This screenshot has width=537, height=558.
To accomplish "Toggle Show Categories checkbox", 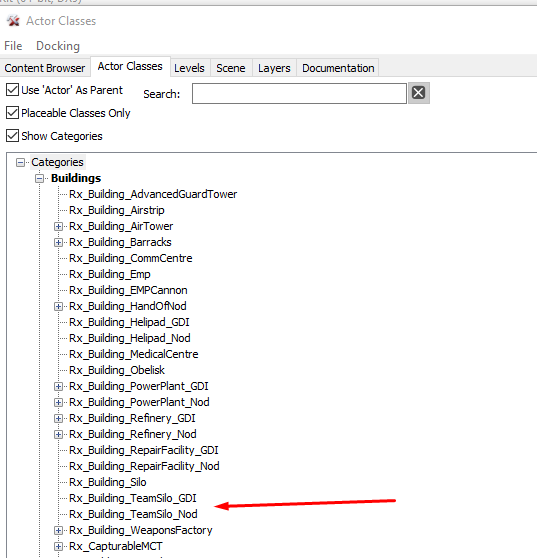I will 12,136.
